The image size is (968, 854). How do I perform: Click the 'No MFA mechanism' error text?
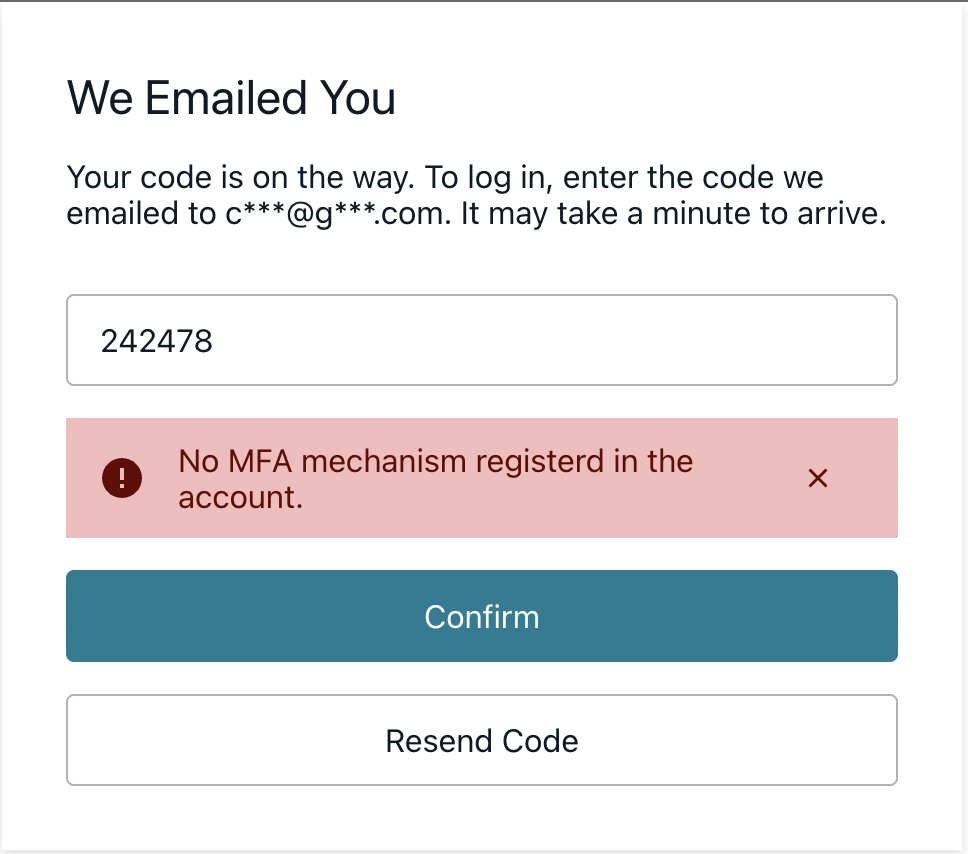click(435, 478)
